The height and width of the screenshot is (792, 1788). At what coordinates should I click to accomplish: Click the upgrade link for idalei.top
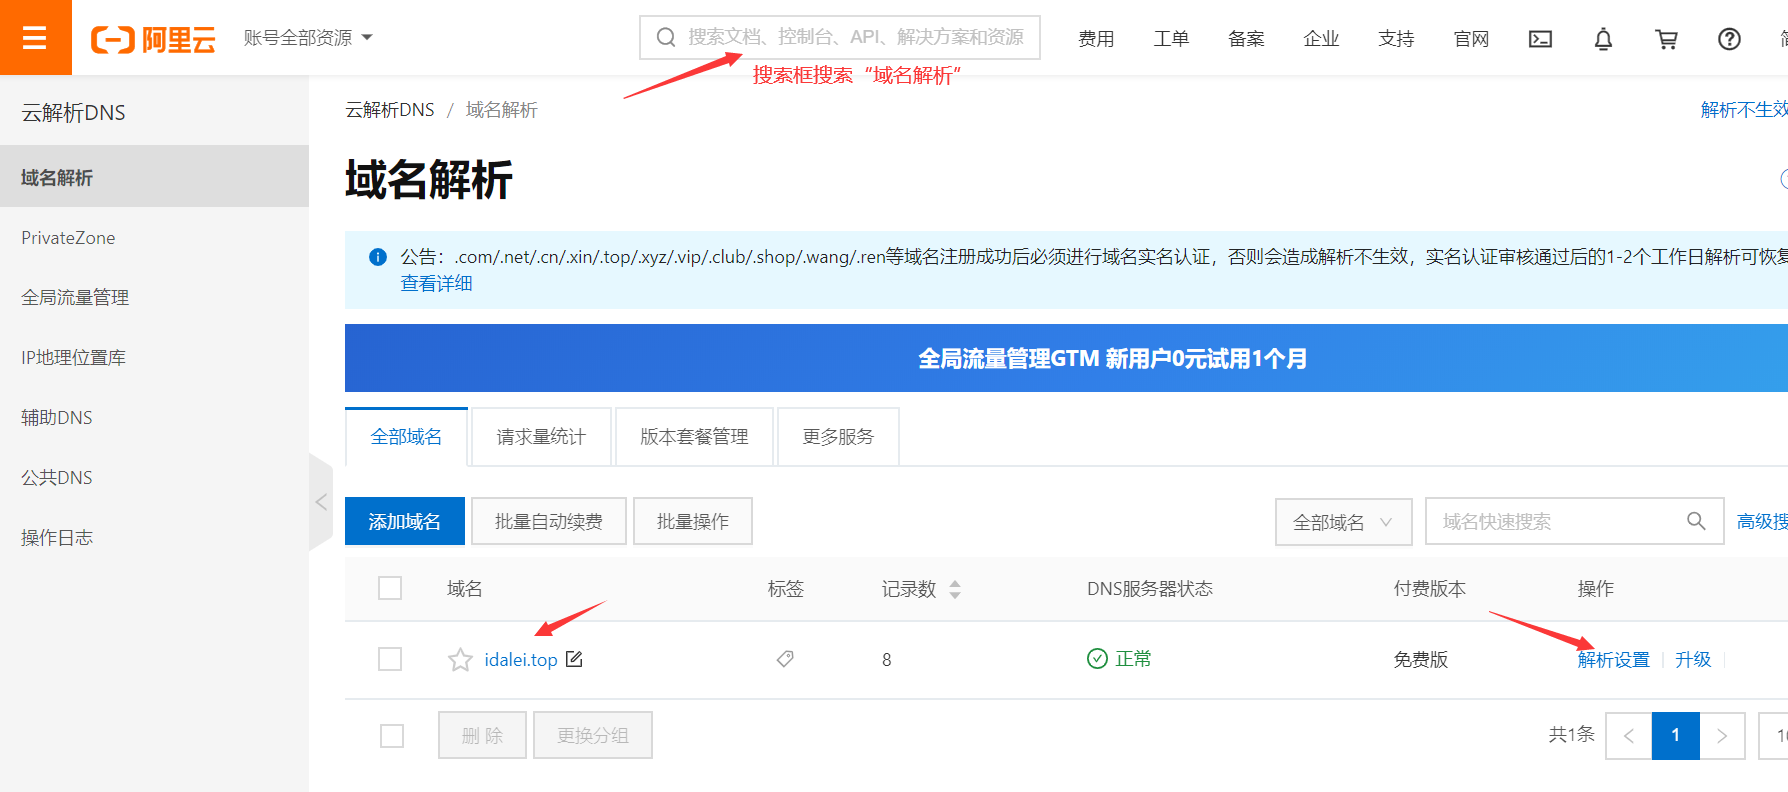coord(1693,660)
